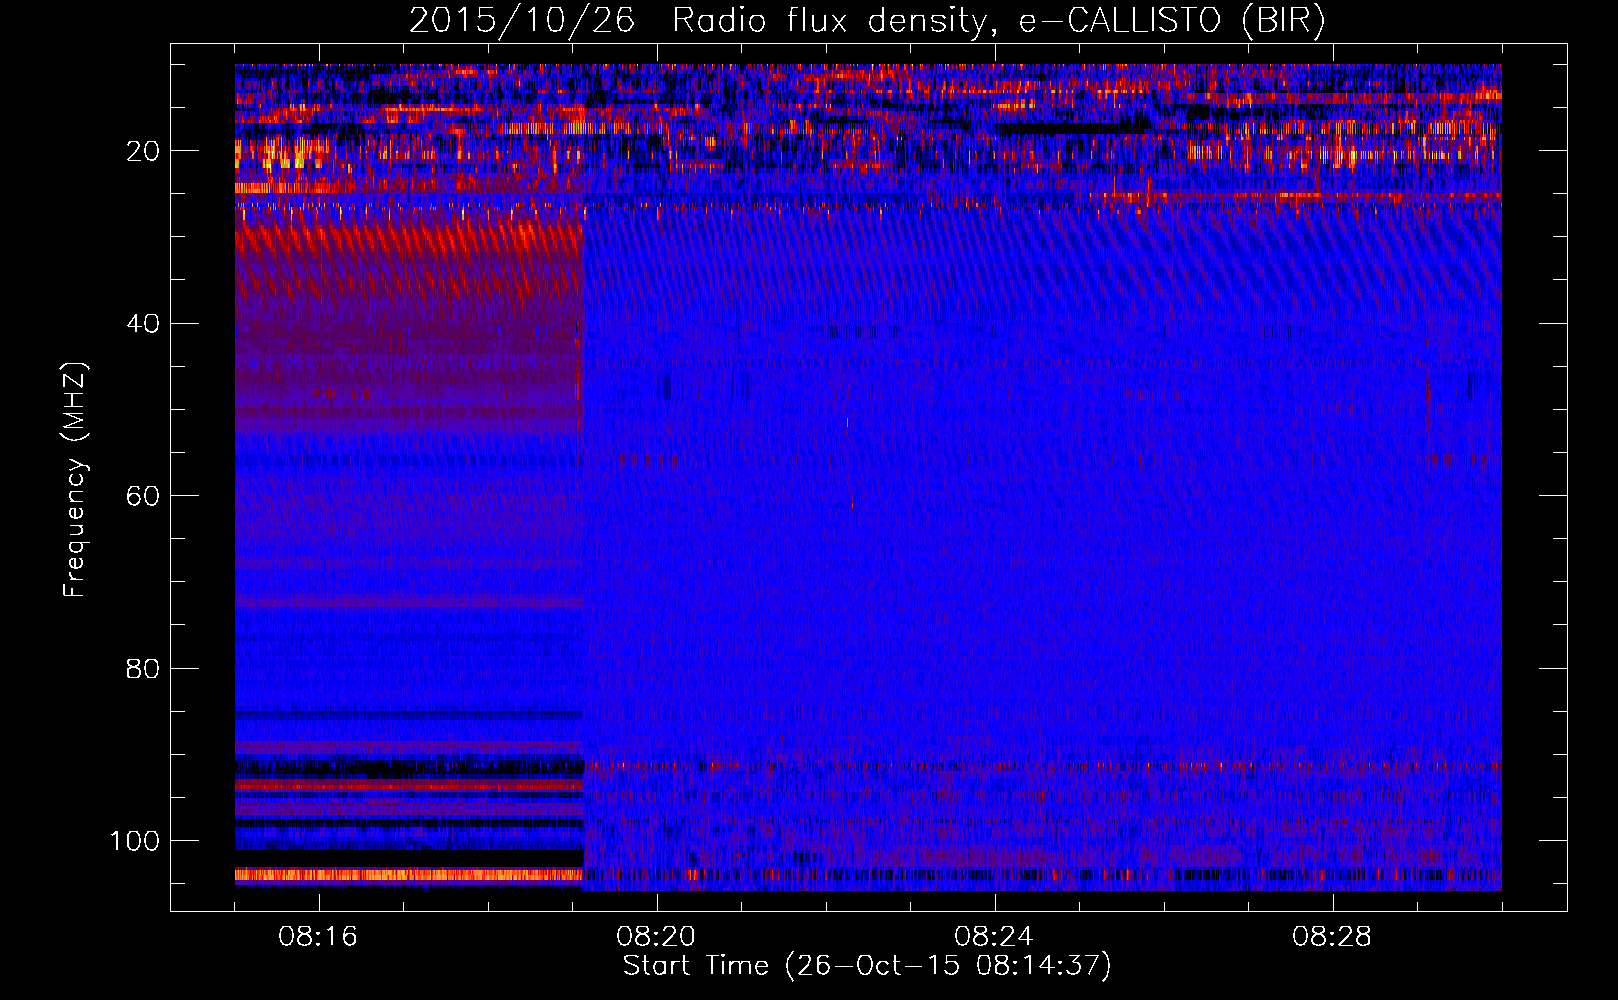Click the 08:24 time tick label
The width and height of the screenshot is (1618, 1000).
click(994, 937)
